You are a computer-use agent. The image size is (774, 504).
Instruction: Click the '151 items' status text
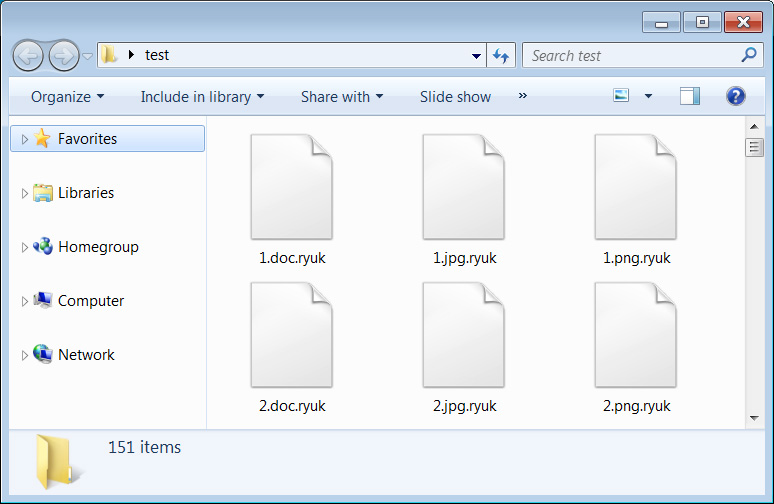pyautogui.click(x=145, y=447)
